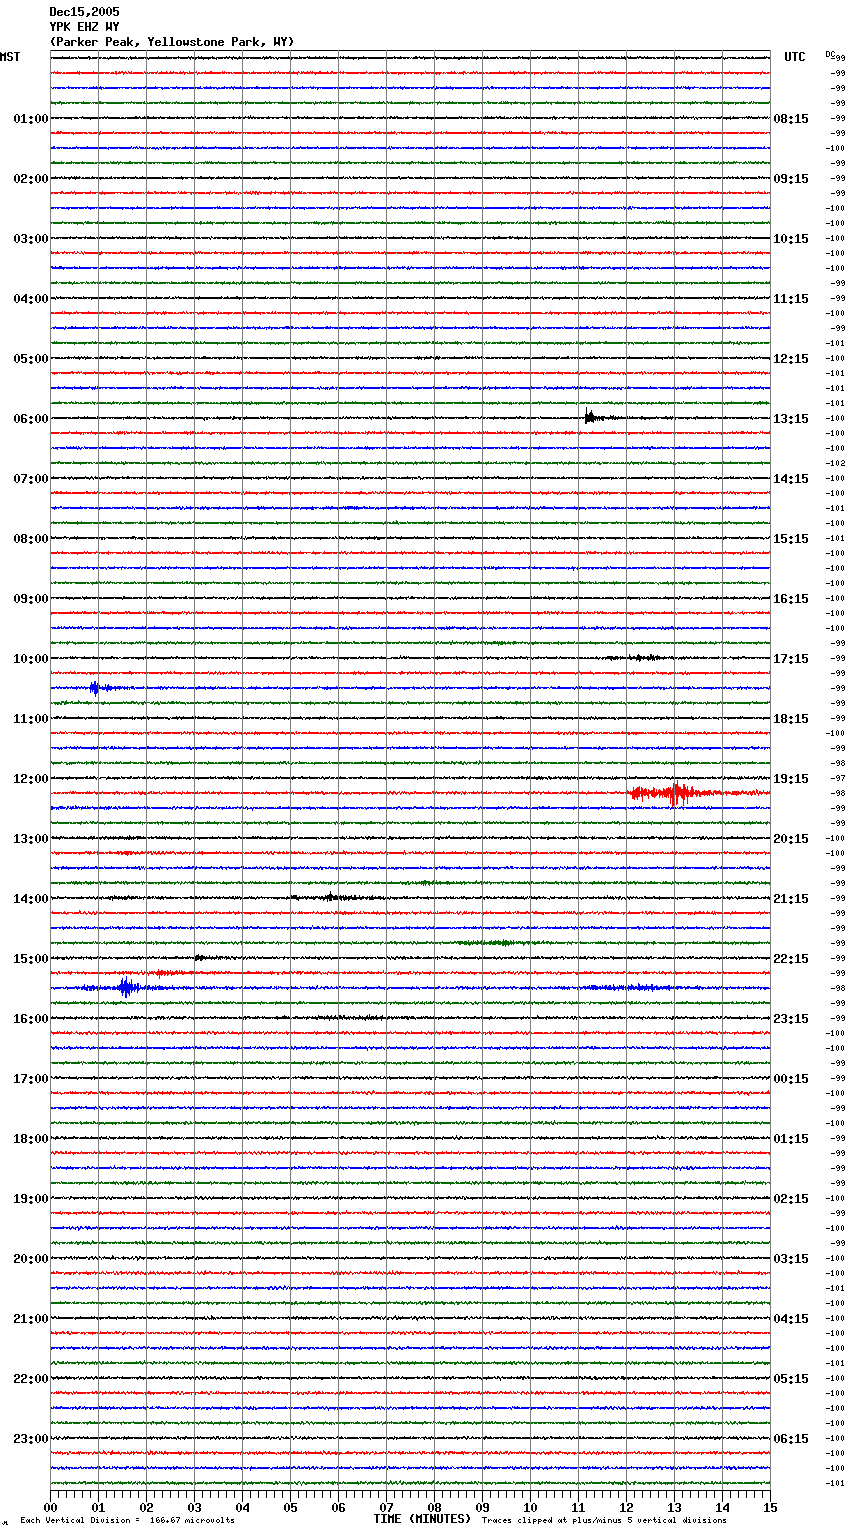Click the 12:15 UTC time label
Viewport: 850px width, 1534px height.
tap(791, 359)
